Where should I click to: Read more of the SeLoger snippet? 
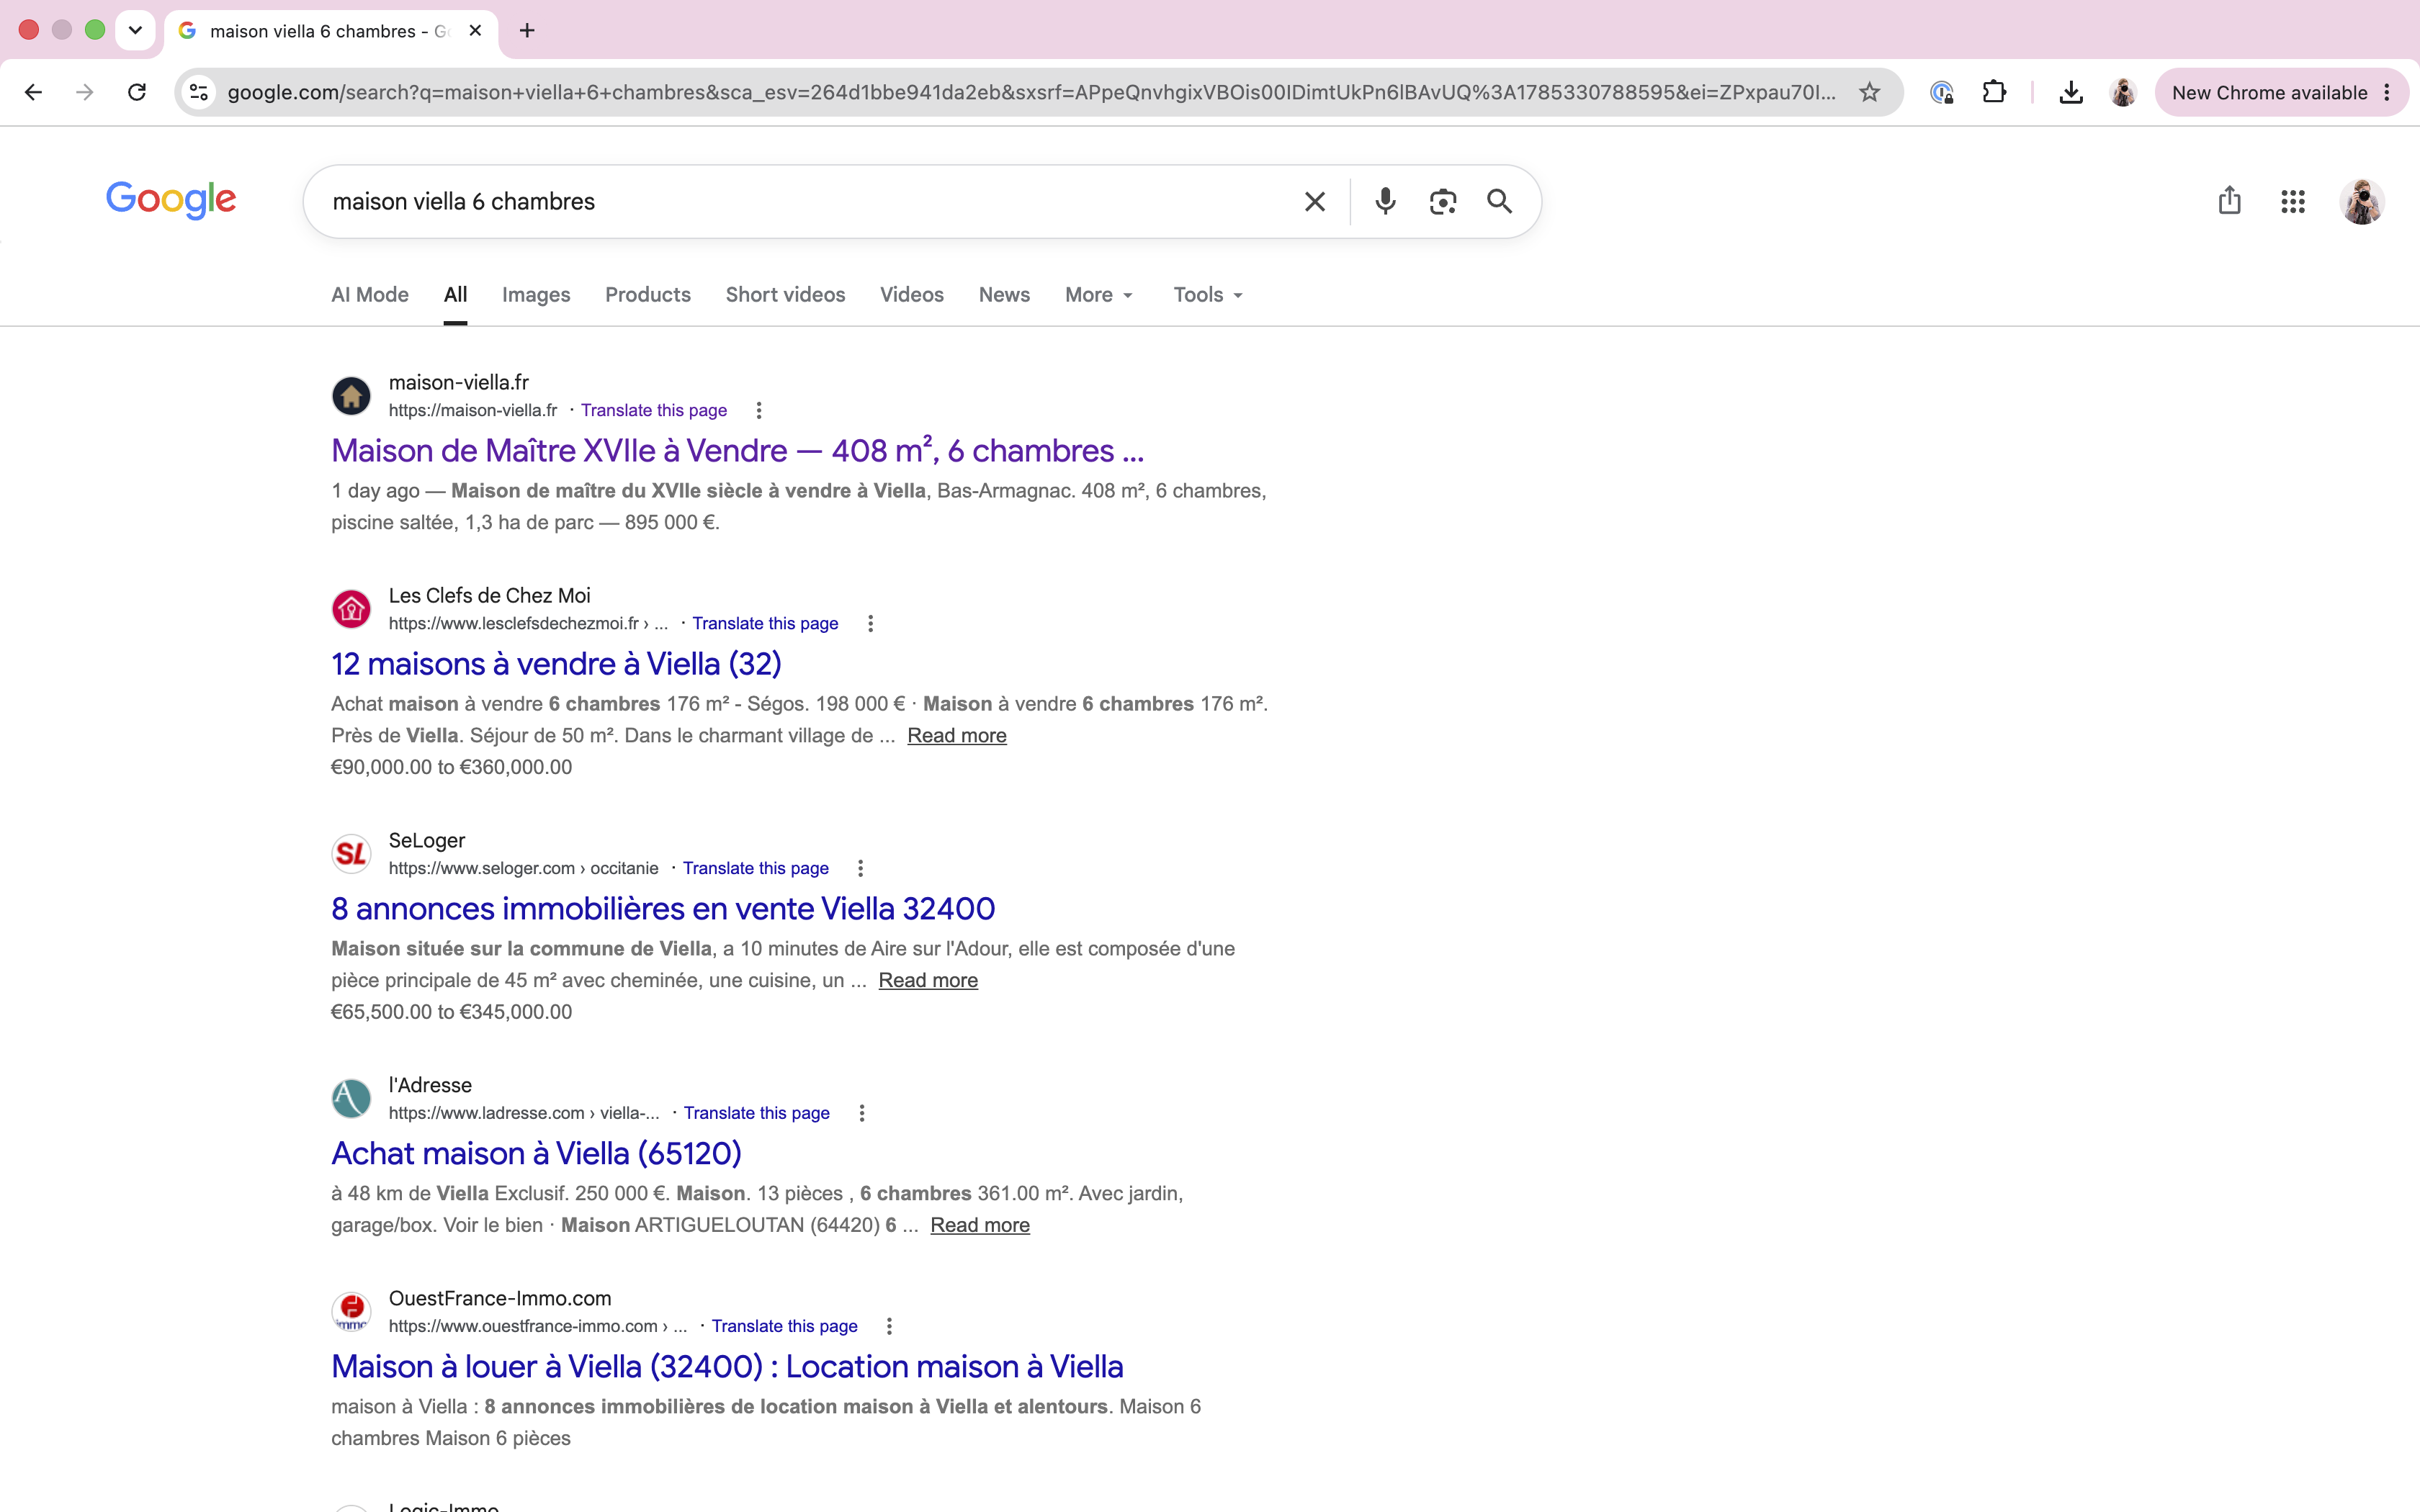(x=928, y=981)
